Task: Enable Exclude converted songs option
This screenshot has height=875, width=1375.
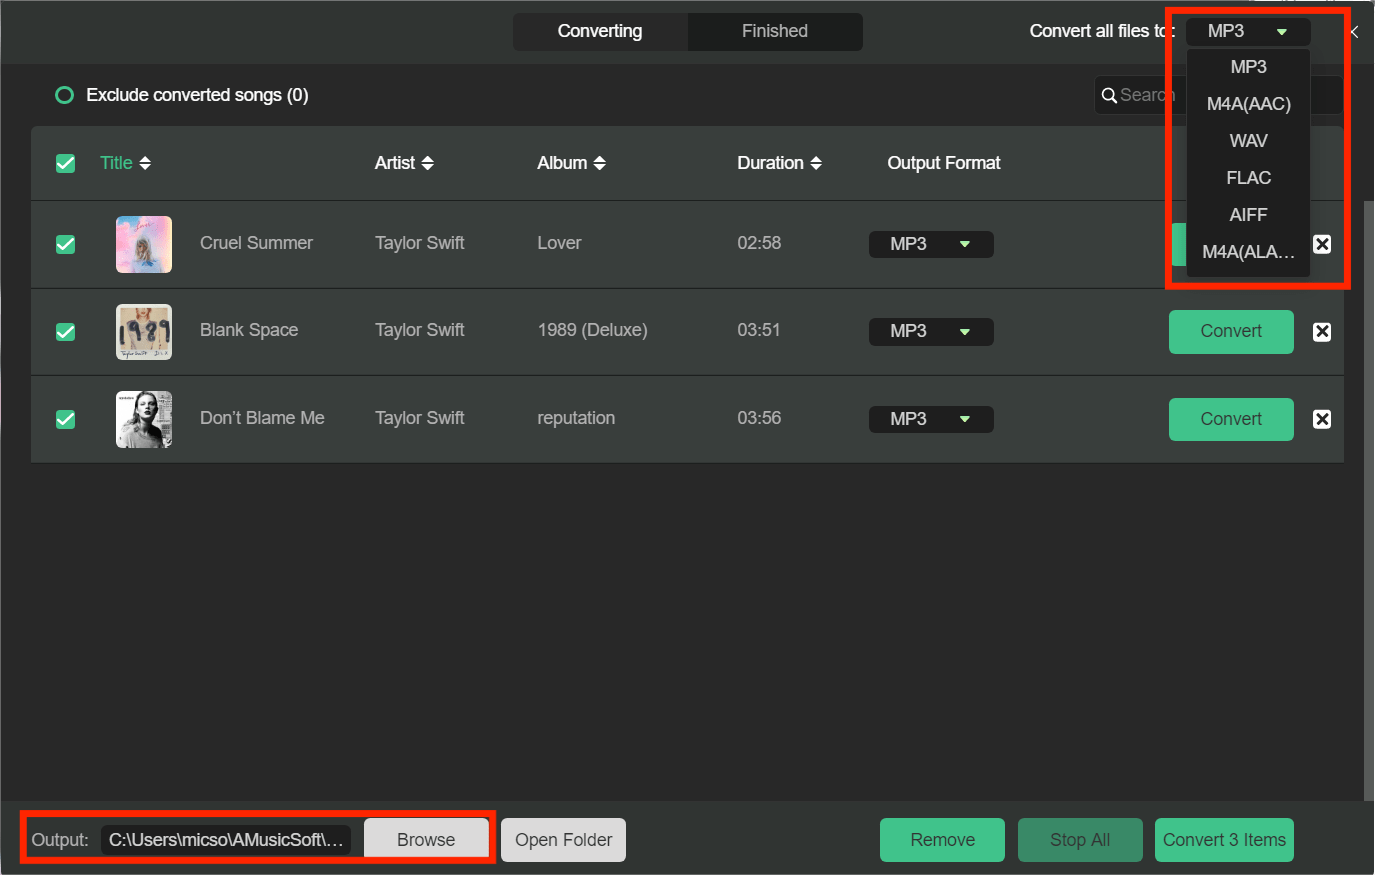Action: point(65,96)
